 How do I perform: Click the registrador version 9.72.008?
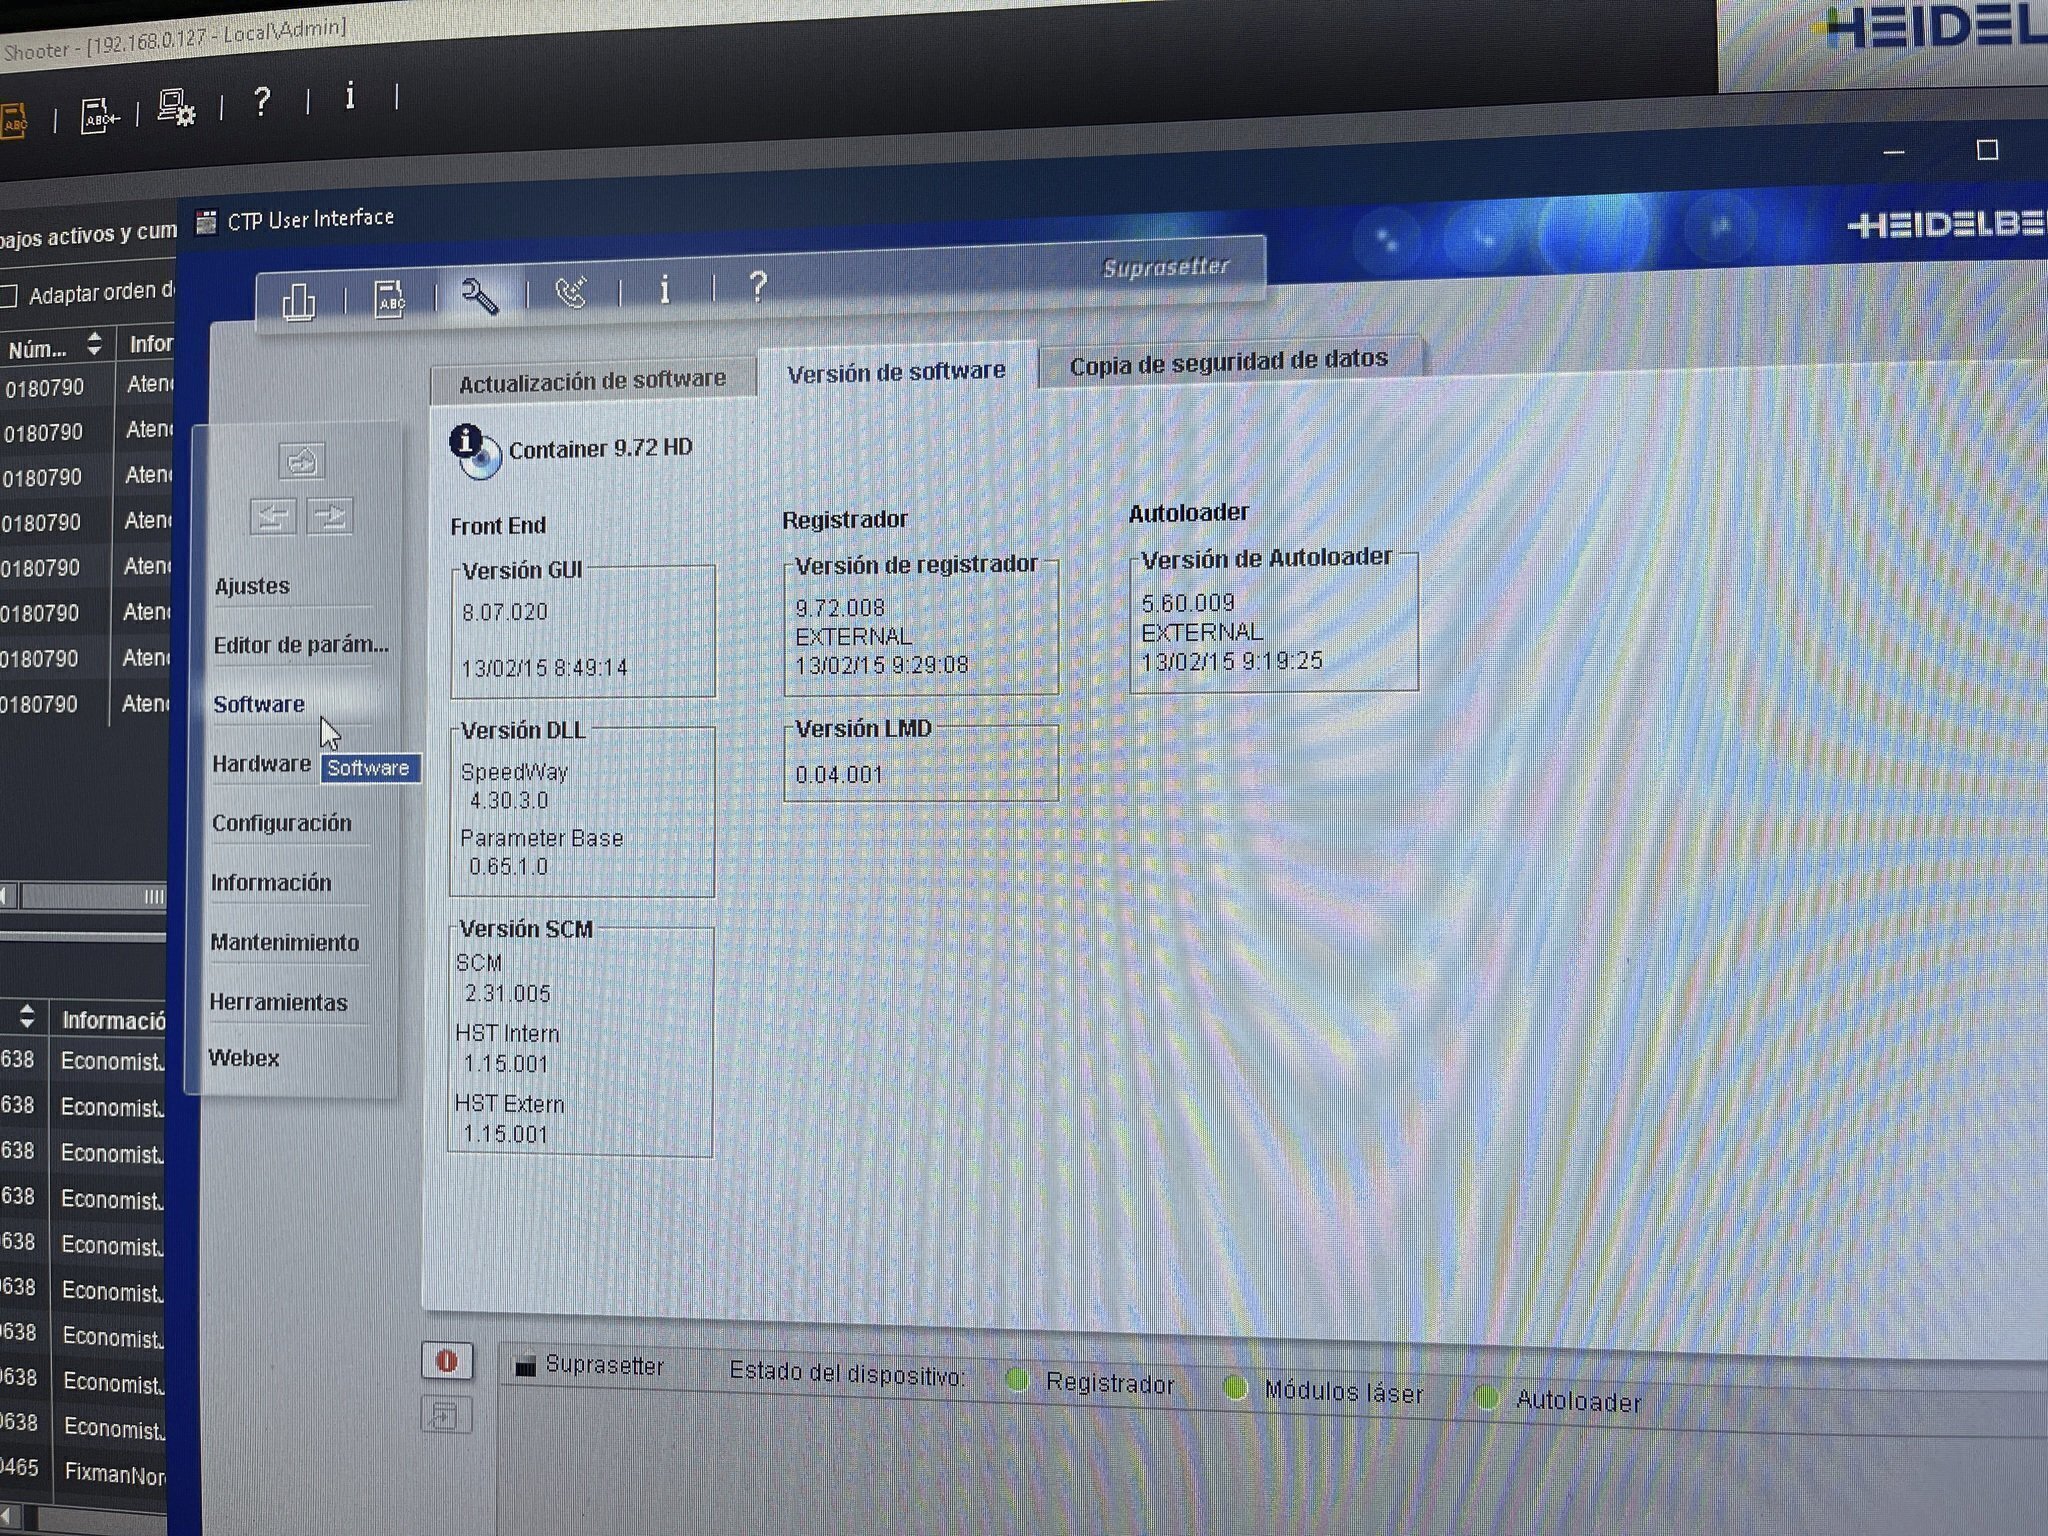click(x=839, y=608)
